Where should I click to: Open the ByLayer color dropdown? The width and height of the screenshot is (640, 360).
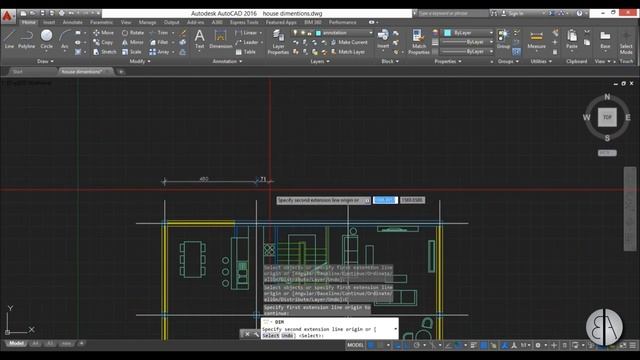[x=468, y=33]
